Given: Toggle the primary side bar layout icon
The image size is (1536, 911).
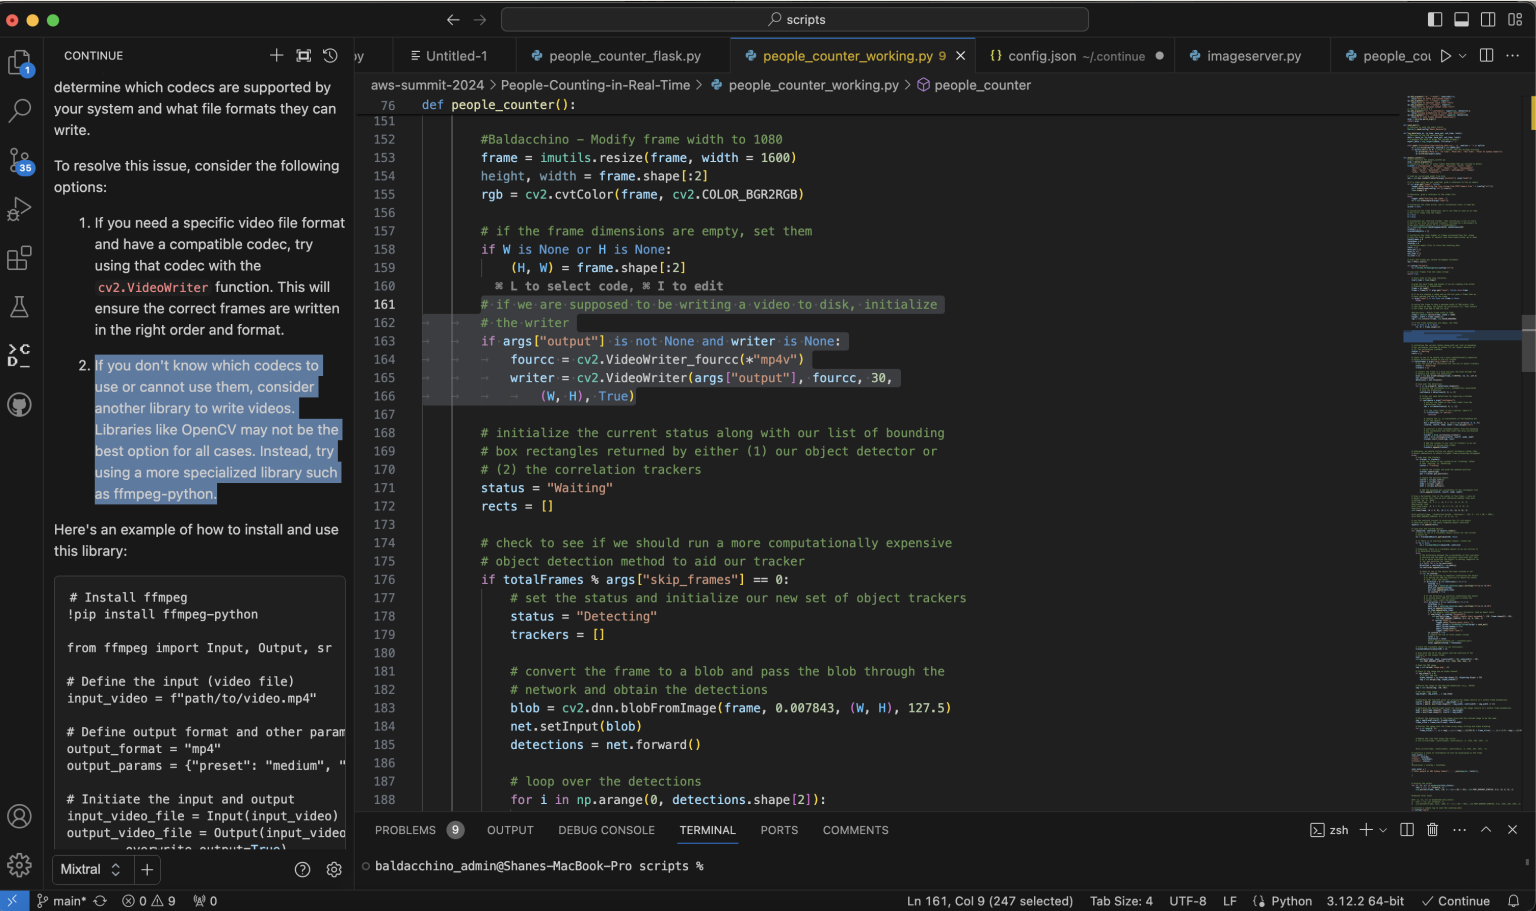Looking at the screenshot, I should pos(1435,19).
